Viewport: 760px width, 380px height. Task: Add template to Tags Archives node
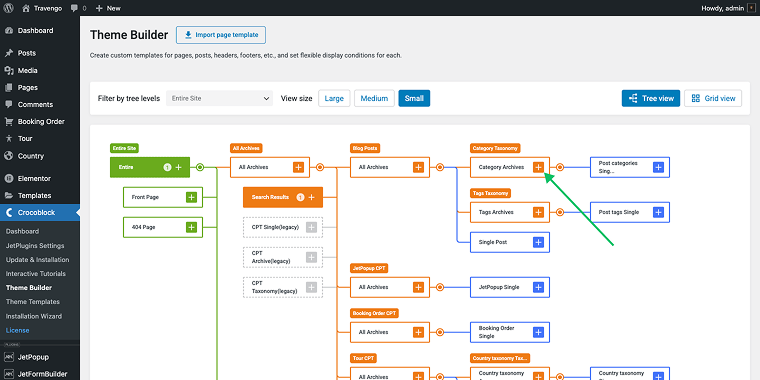[x=538, y=212]
